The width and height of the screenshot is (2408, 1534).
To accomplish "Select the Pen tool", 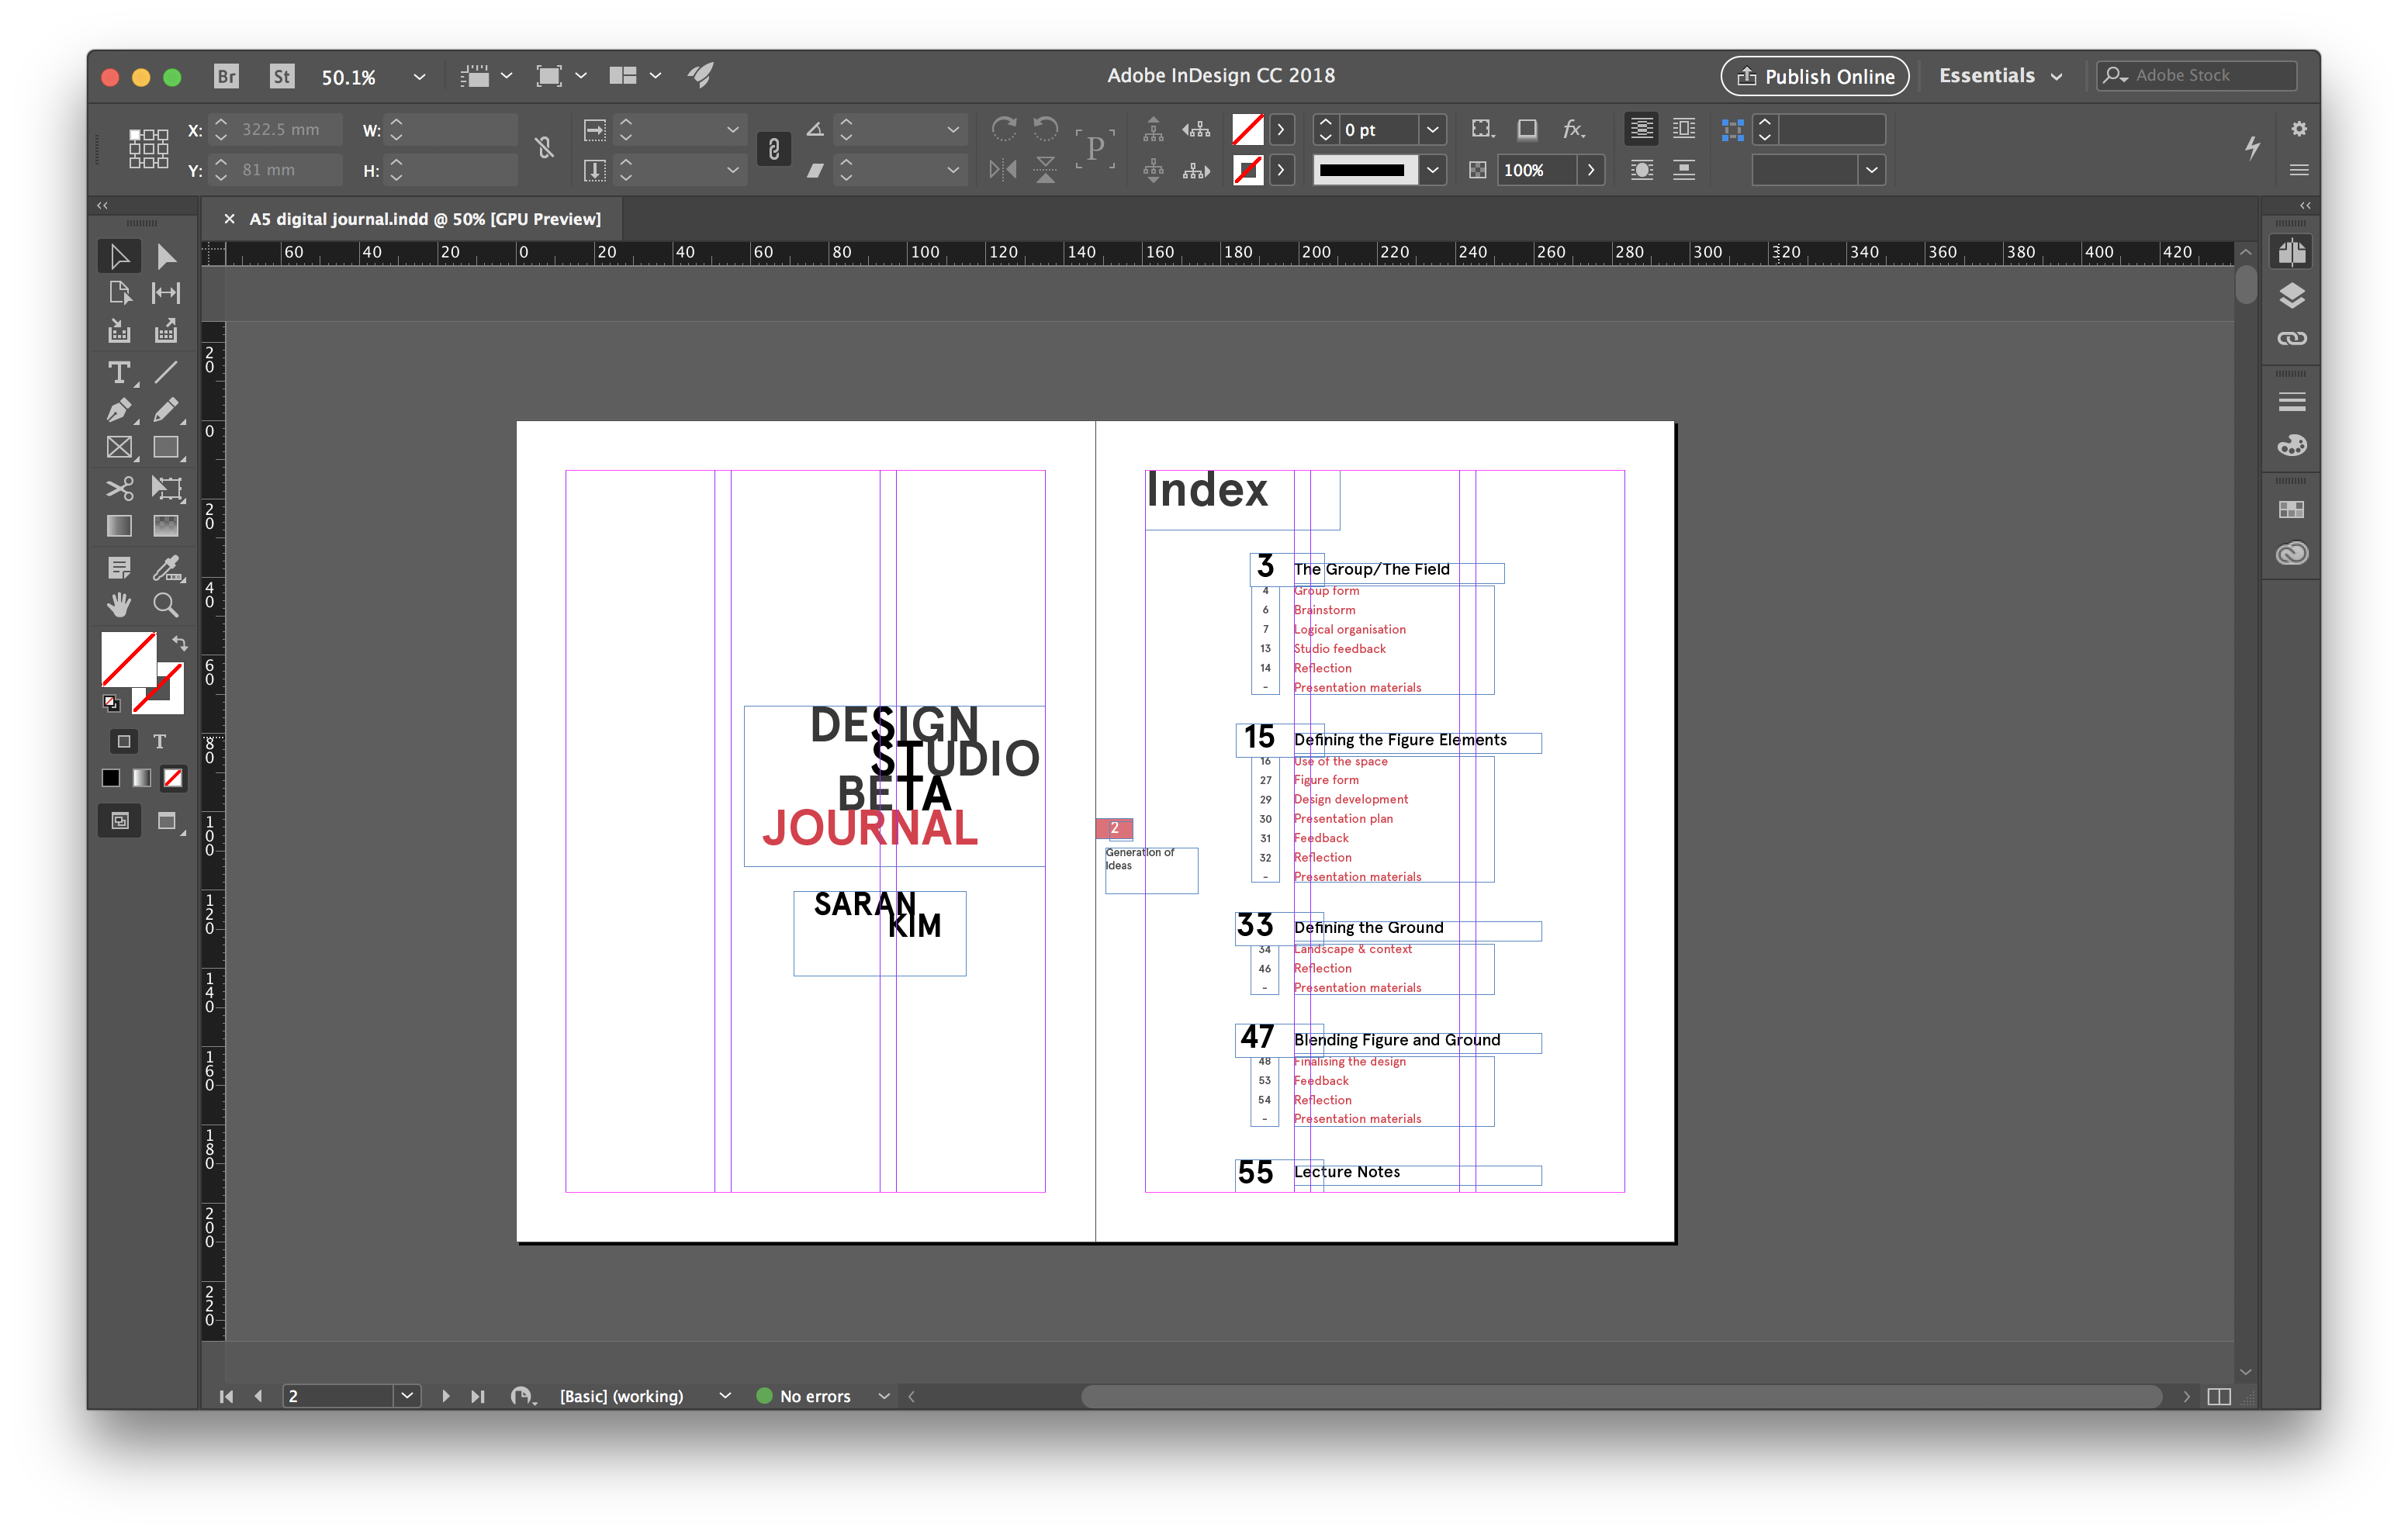I will tap(119, 410).
